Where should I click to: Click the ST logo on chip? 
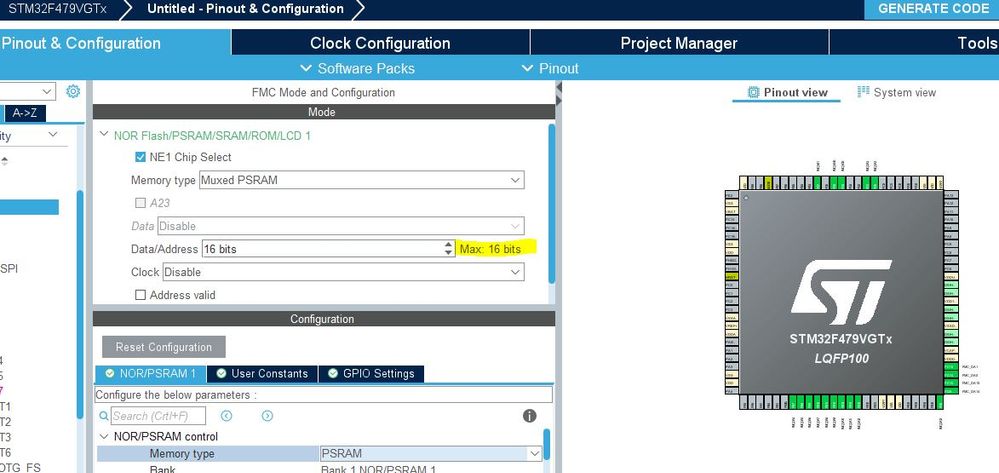pos(841,292)
